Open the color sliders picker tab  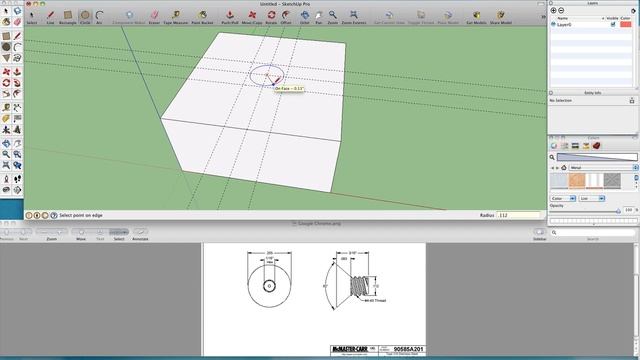click(x=564, y=146)
